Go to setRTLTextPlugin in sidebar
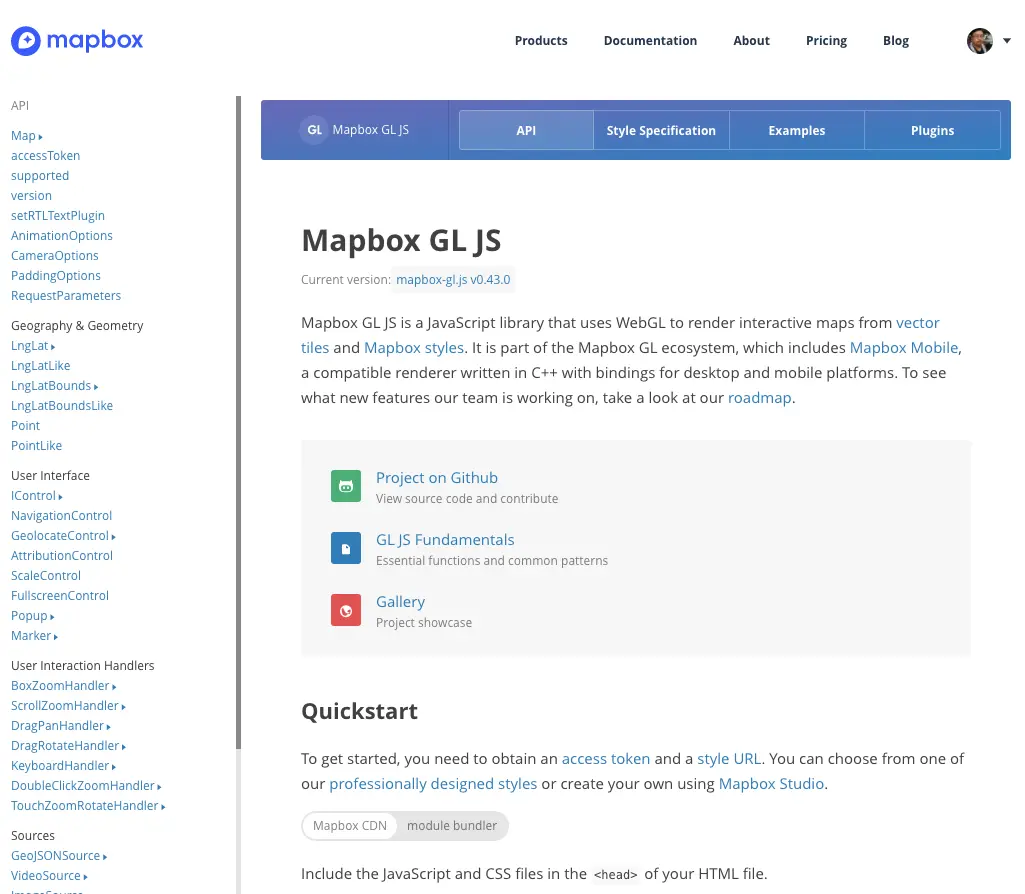This screenshot has width=1025, height=894. pos(58,216)
